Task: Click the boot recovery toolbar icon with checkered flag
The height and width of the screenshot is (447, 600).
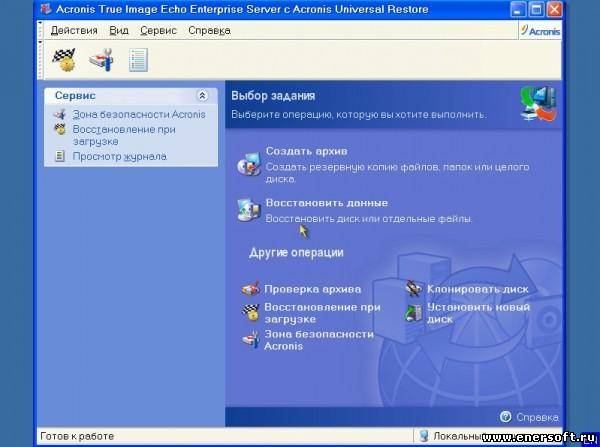Action: (64, 60)
